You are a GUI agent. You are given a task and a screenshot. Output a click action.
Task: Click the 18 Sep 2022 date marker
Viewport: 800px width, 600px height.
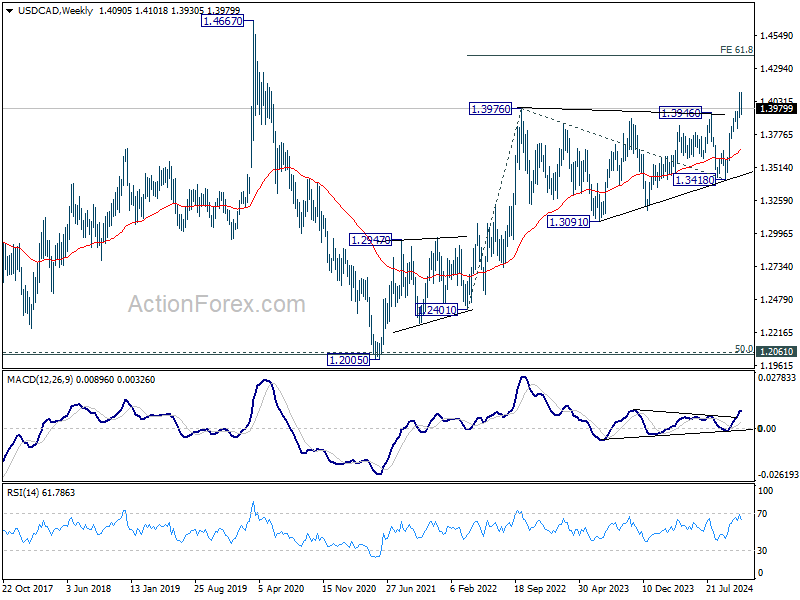[x=539, y=588]
